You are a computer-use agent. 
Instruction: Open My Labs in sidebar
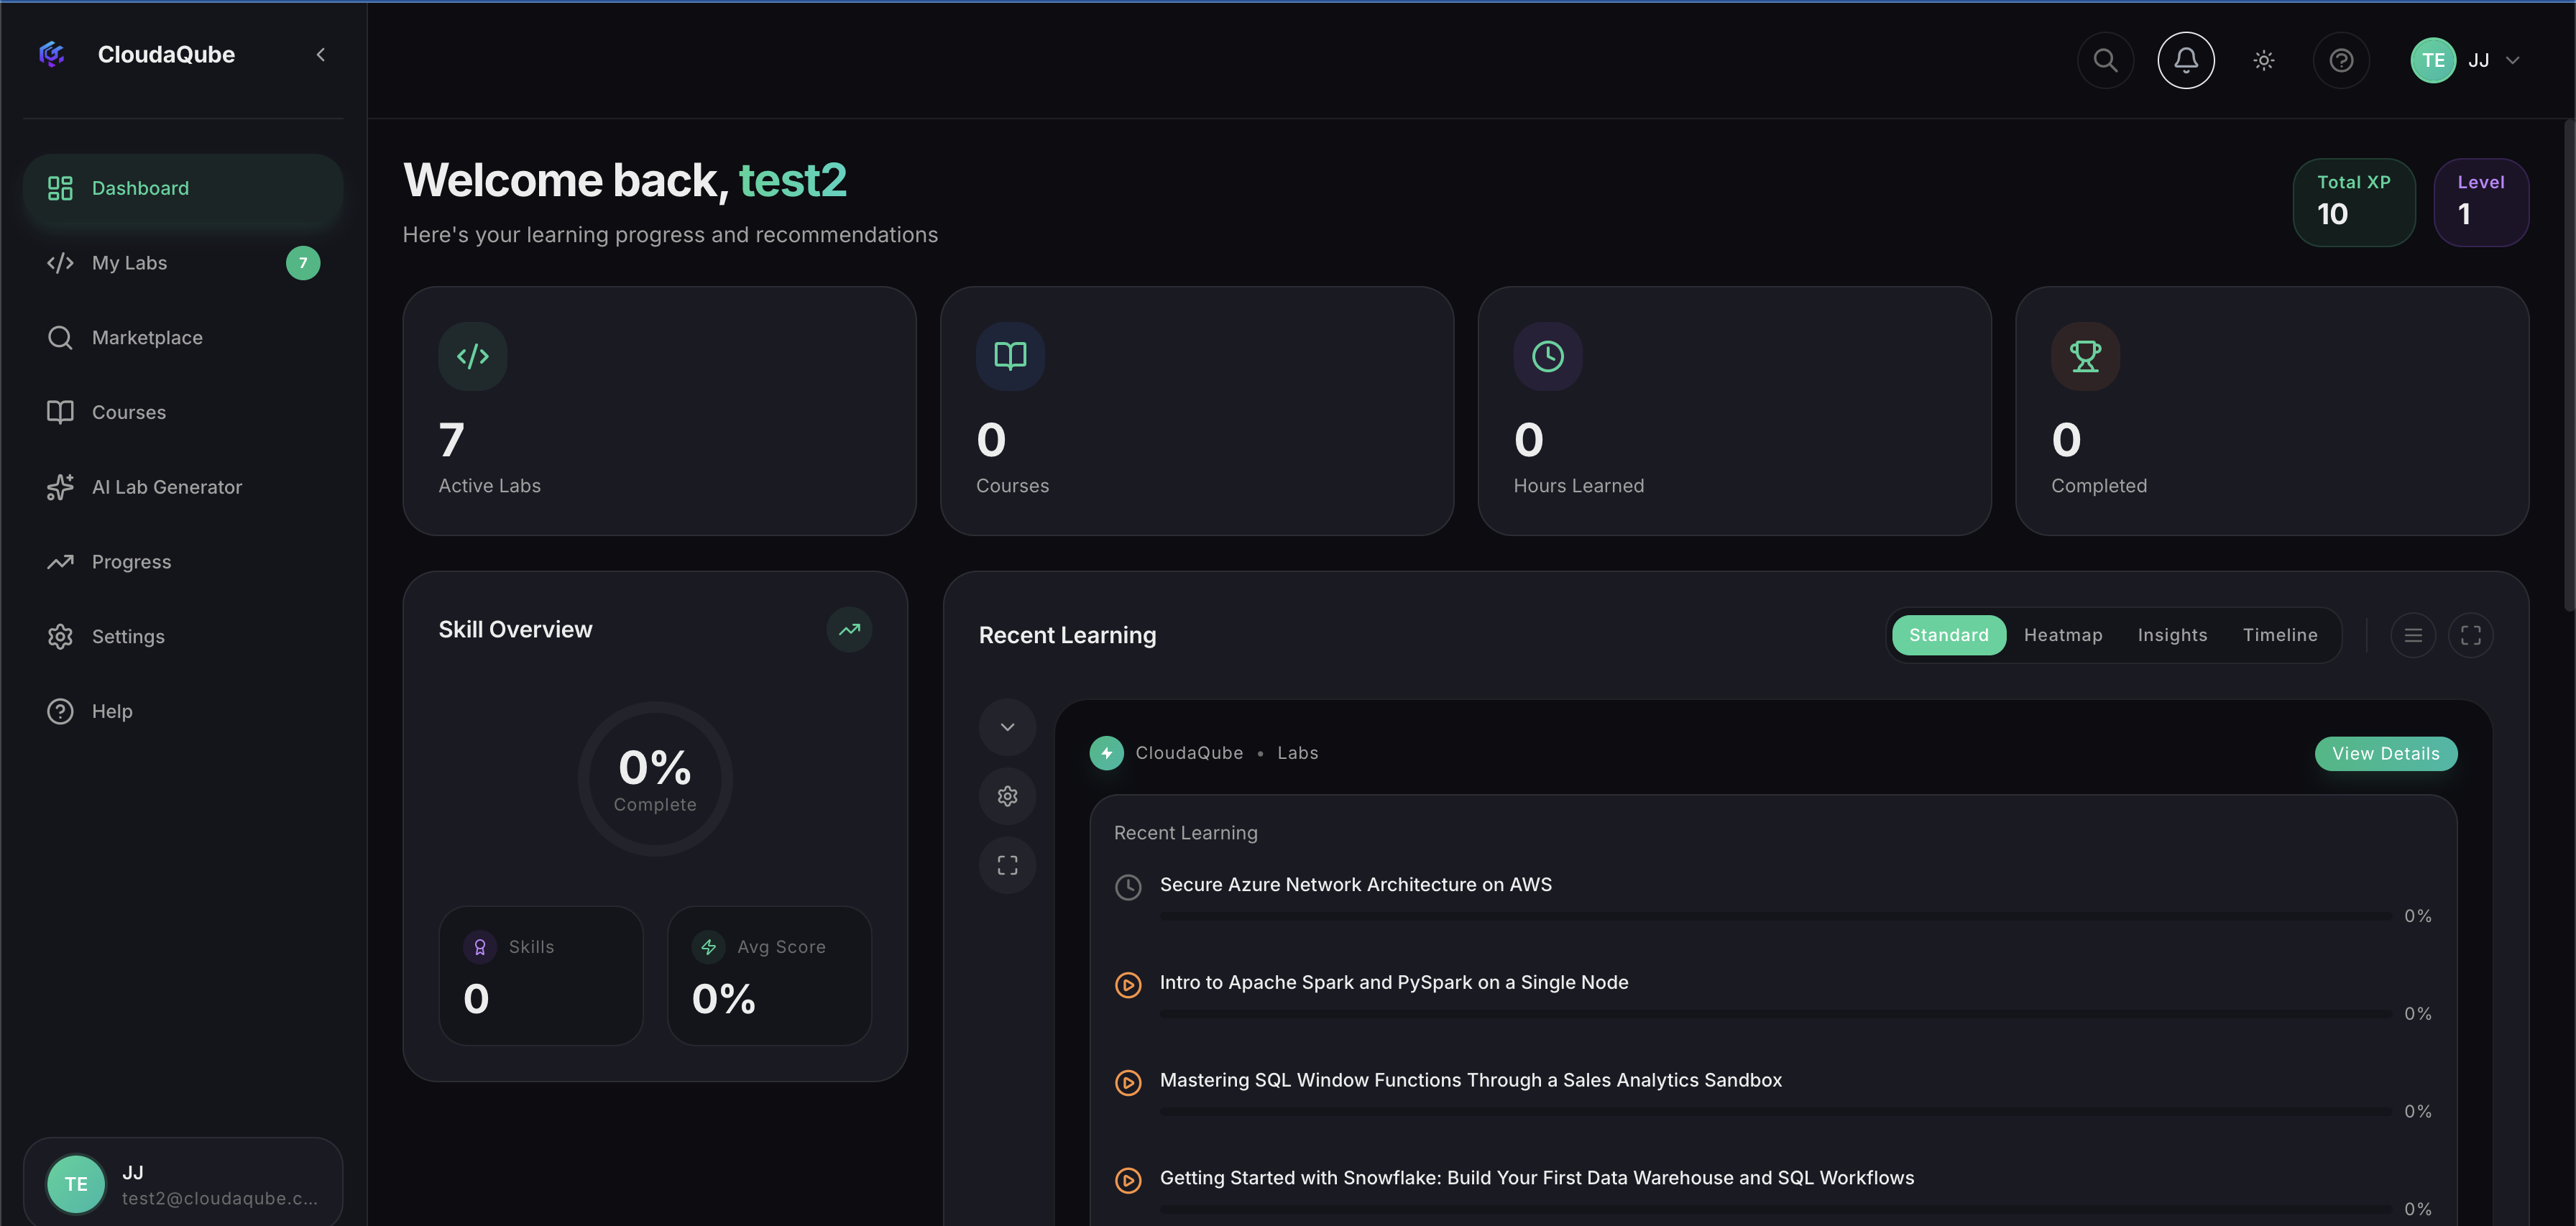coord(183,263)
